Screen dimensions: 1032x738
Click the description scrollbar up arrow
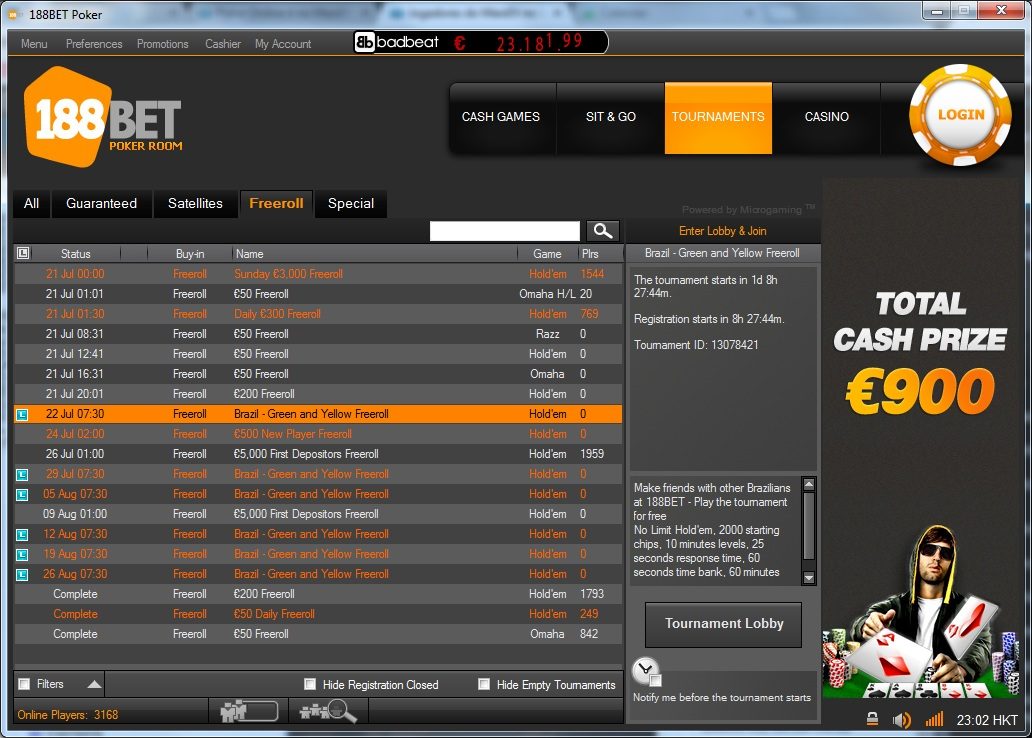809,484
